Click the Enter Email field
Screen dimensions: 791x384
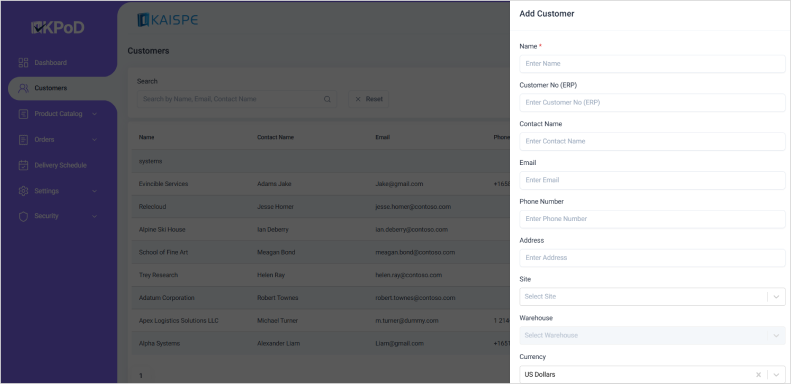pyautogui.click(x=652, y=180)
